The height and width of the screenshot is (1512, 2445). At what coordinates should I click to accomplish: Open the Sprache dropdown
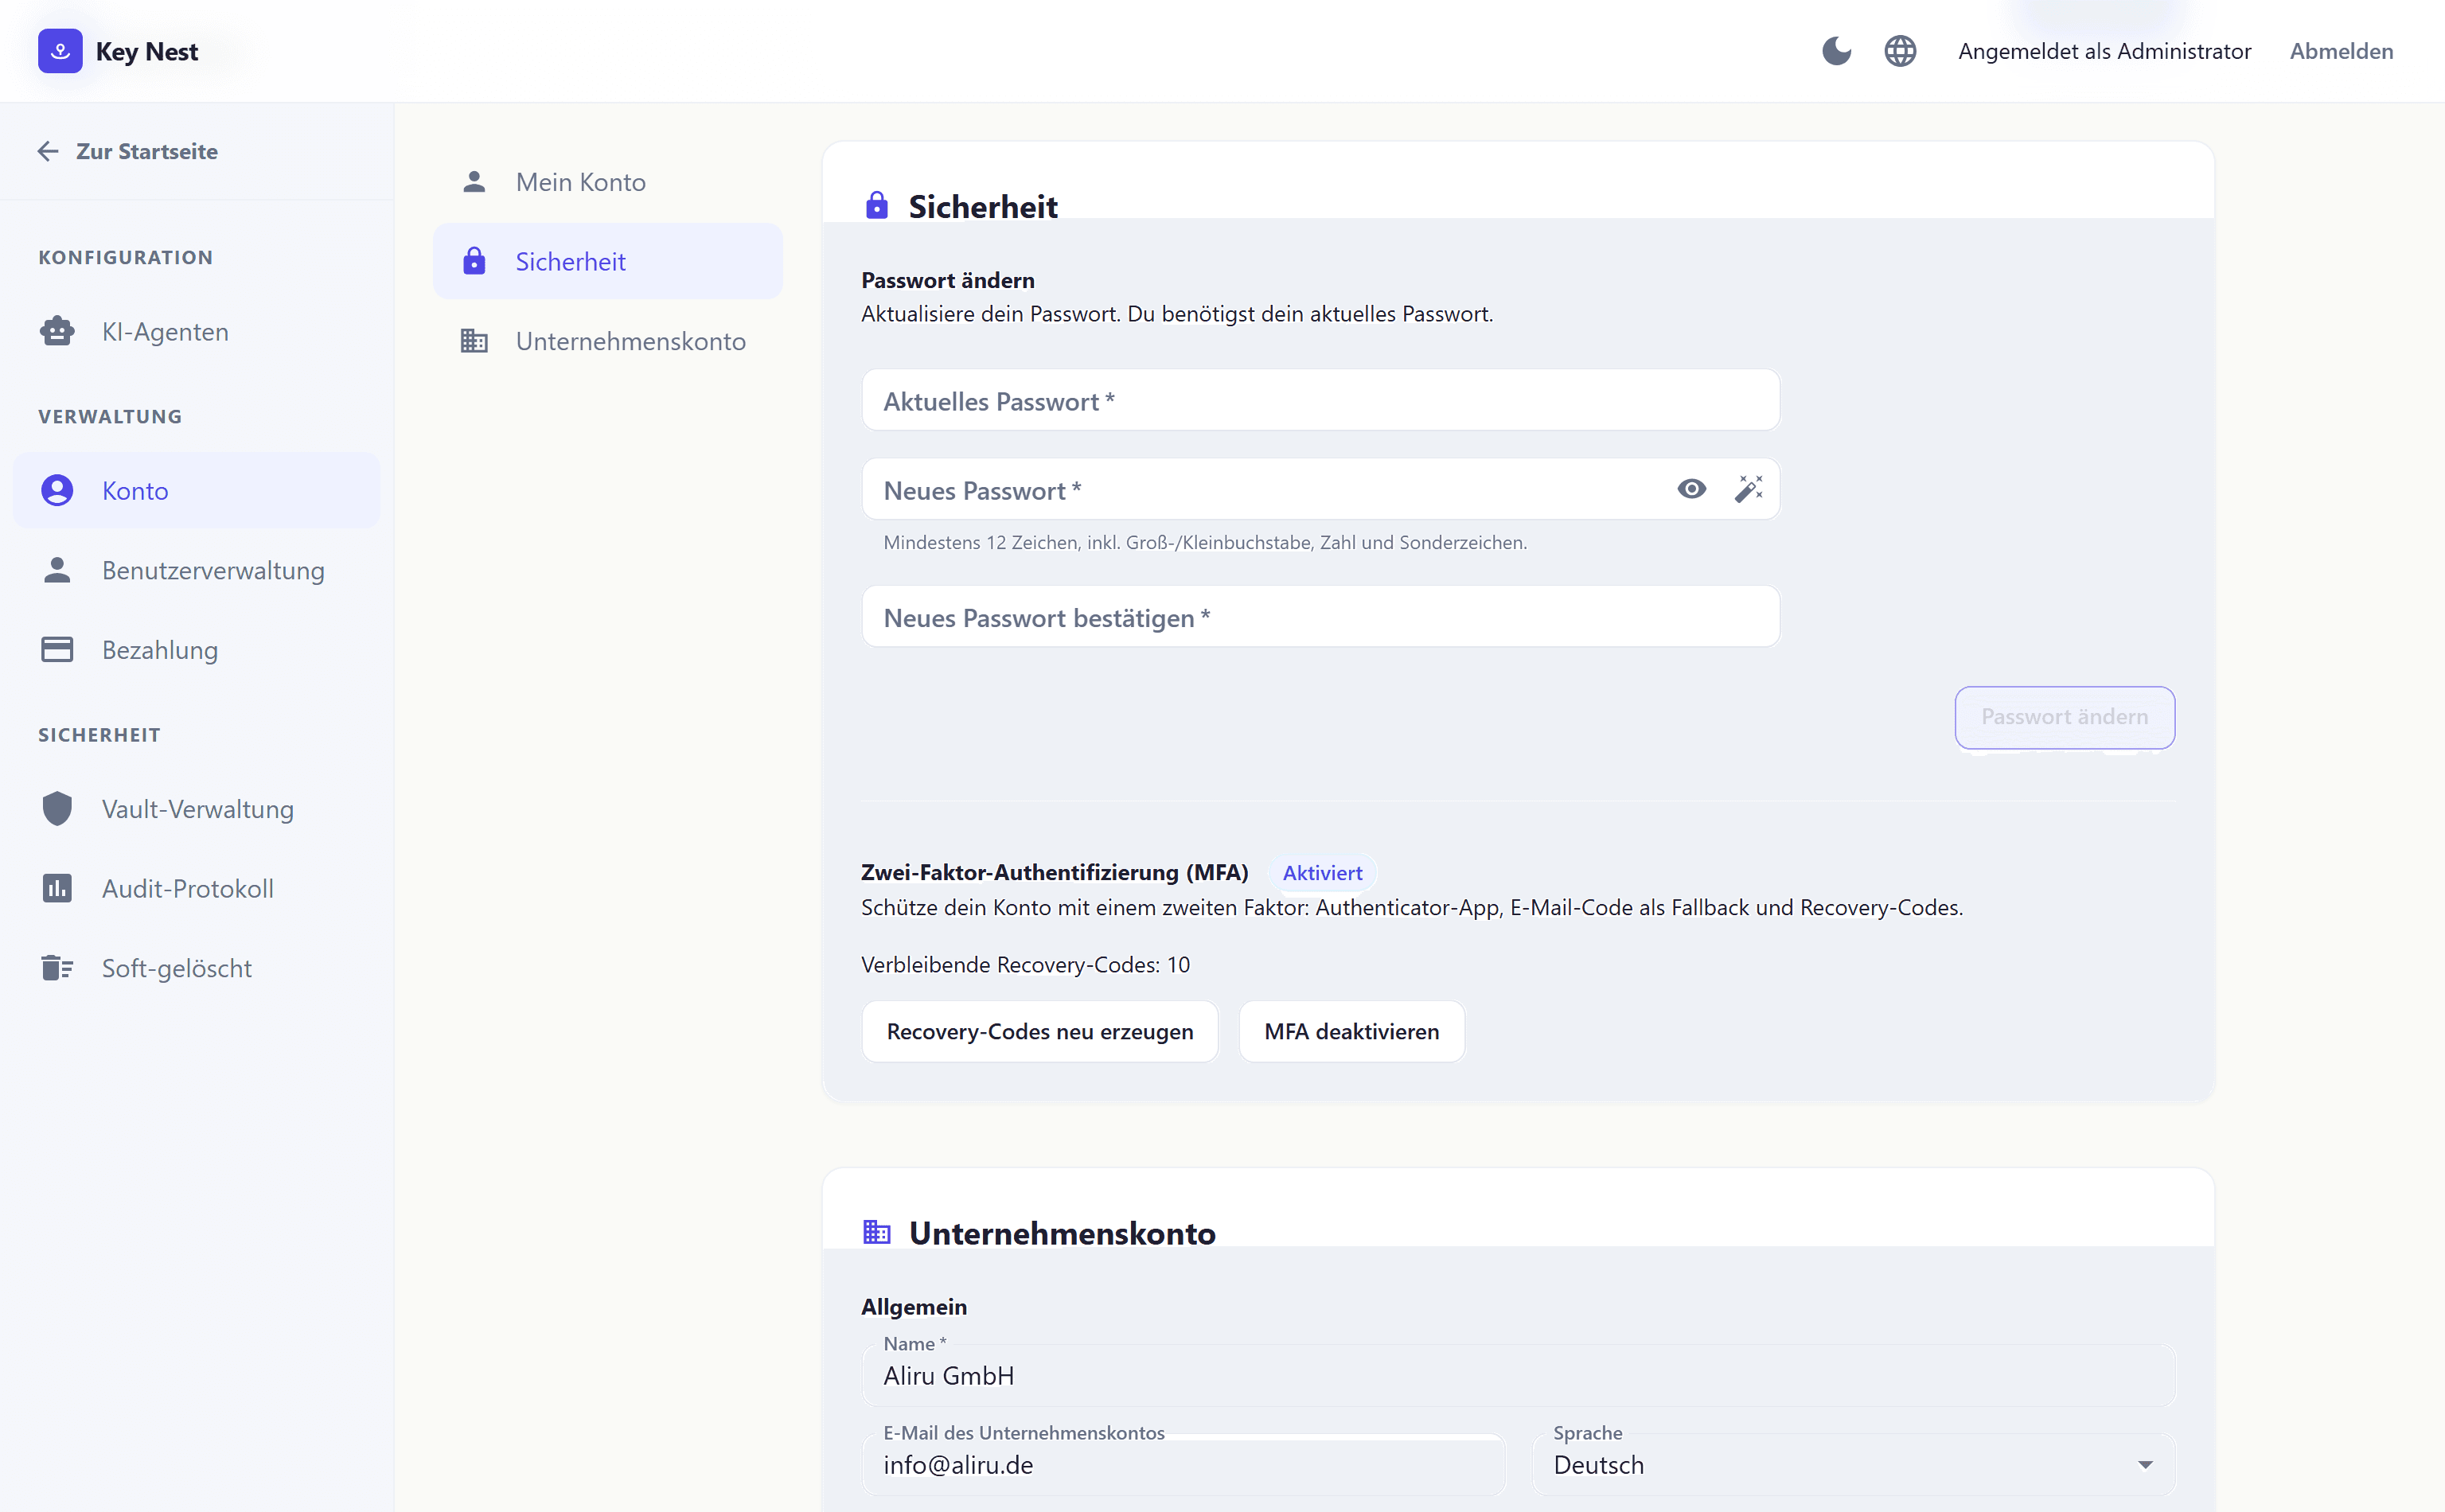click(x=1854, y=1464)
